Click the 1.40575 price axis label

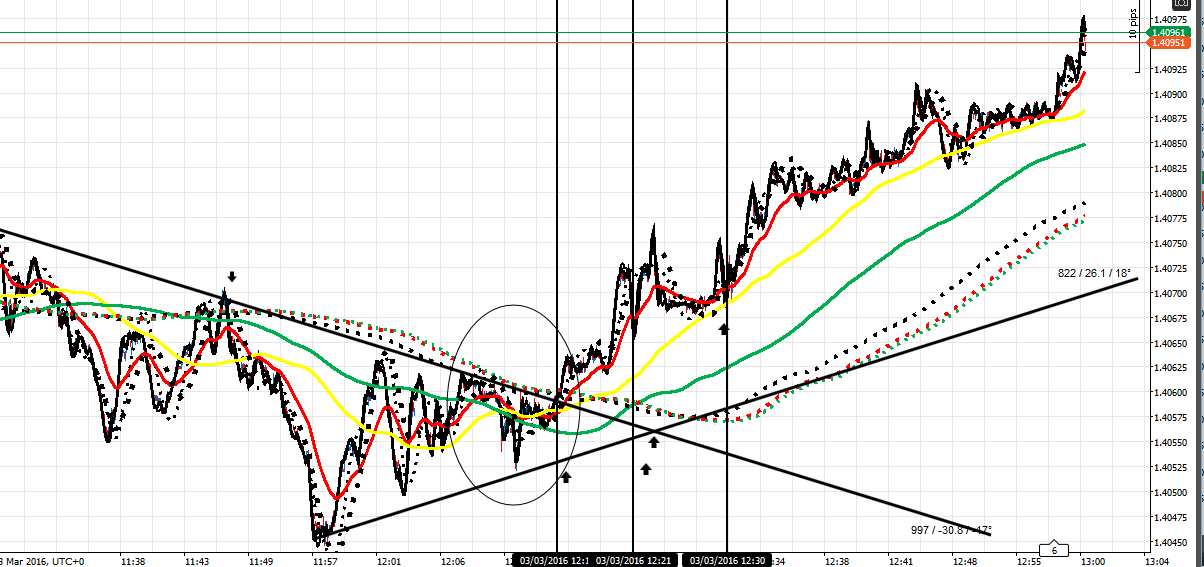(1170, 418)
